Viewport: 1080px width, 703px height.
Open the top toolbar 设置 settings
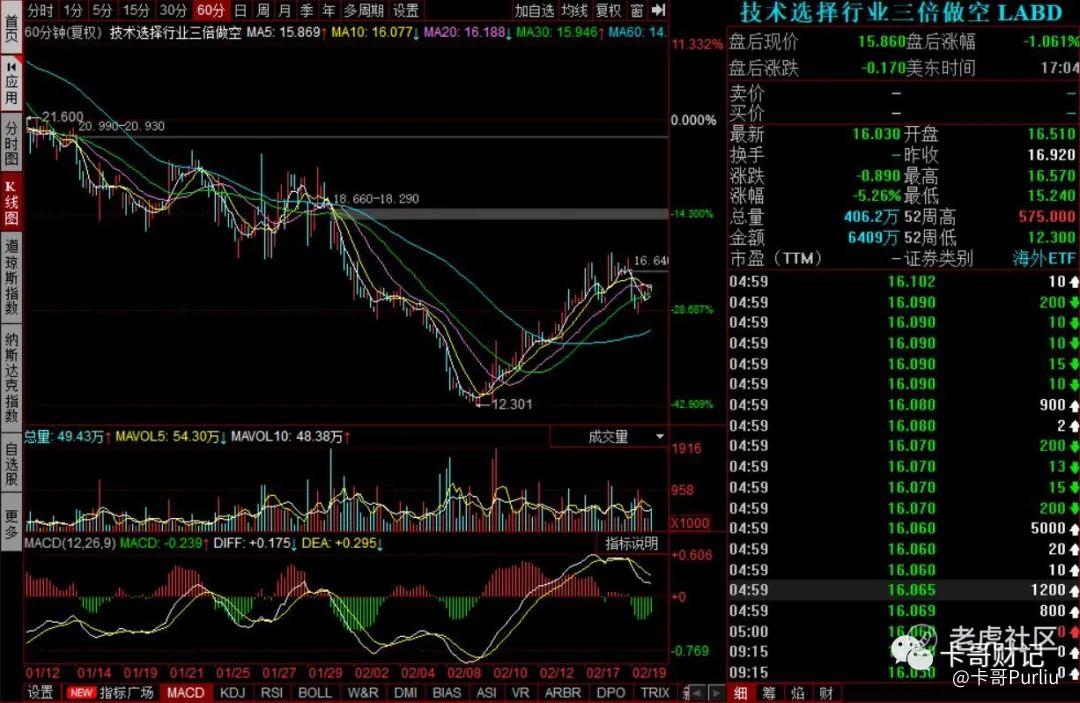pos(406,10)
